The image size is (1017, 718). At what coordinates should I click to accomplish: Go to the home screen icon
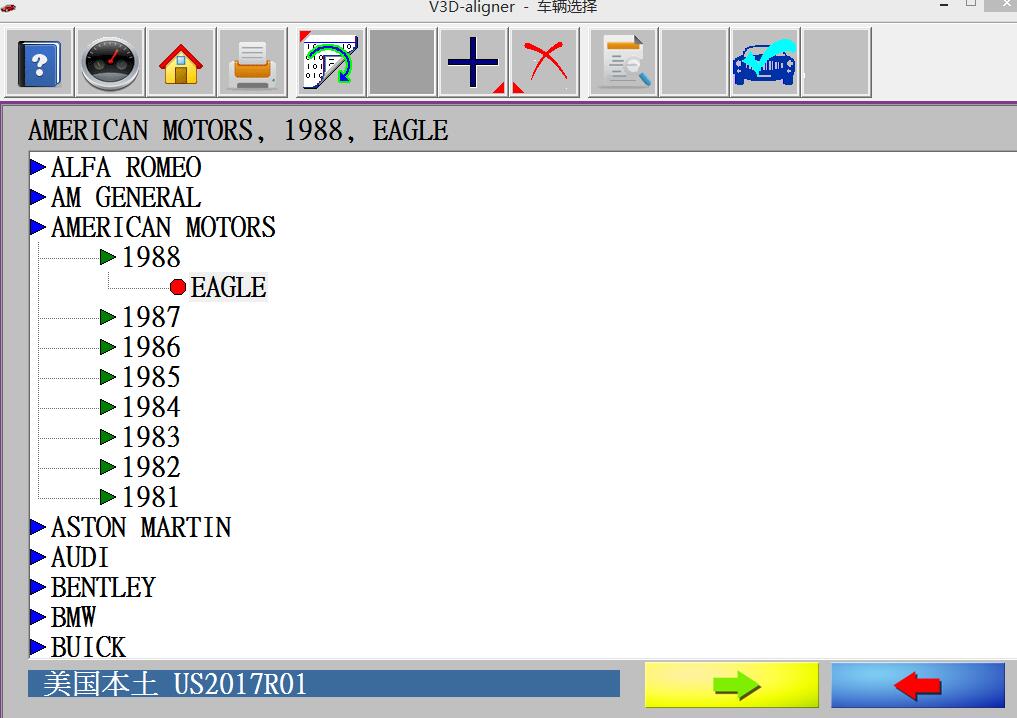point(180,63)
